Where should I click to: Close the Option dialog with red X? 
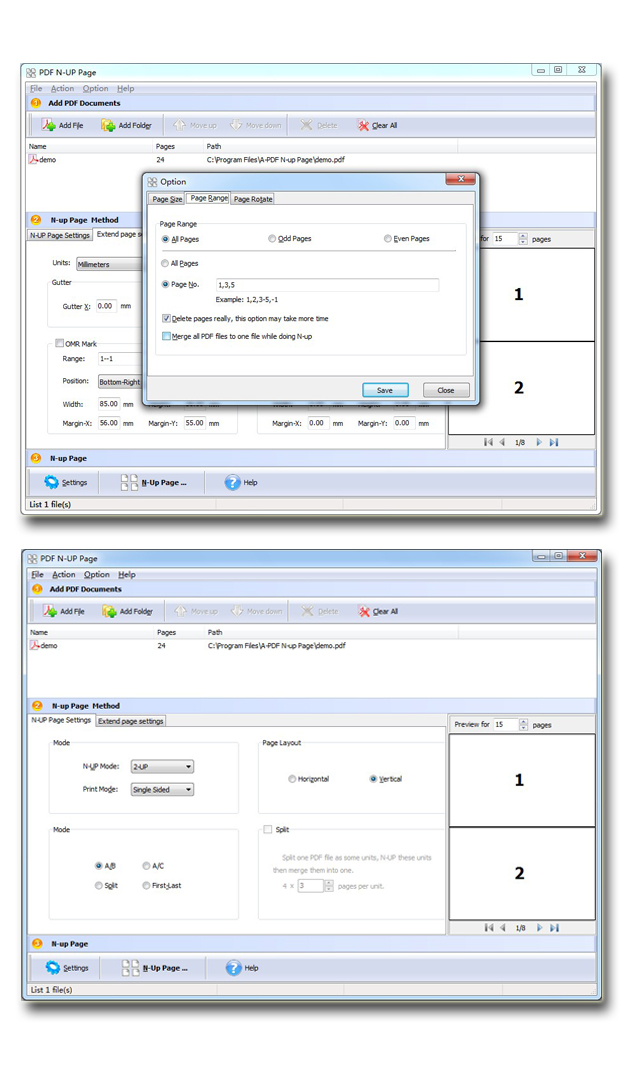point(461,179)
